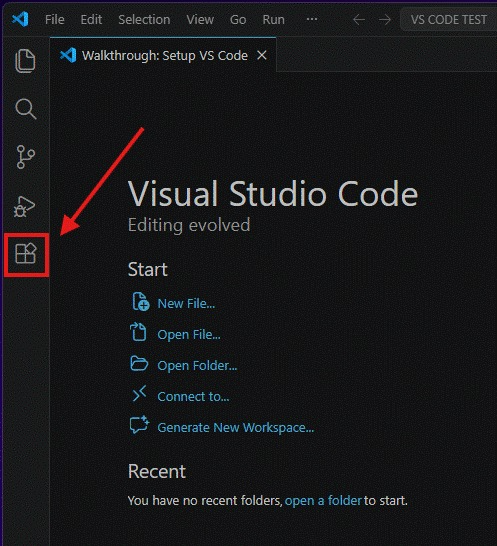Select the Walkthrough: Setup VS Code tab
The width and height of the screenshot is (497, 546).
coord(163,55)
